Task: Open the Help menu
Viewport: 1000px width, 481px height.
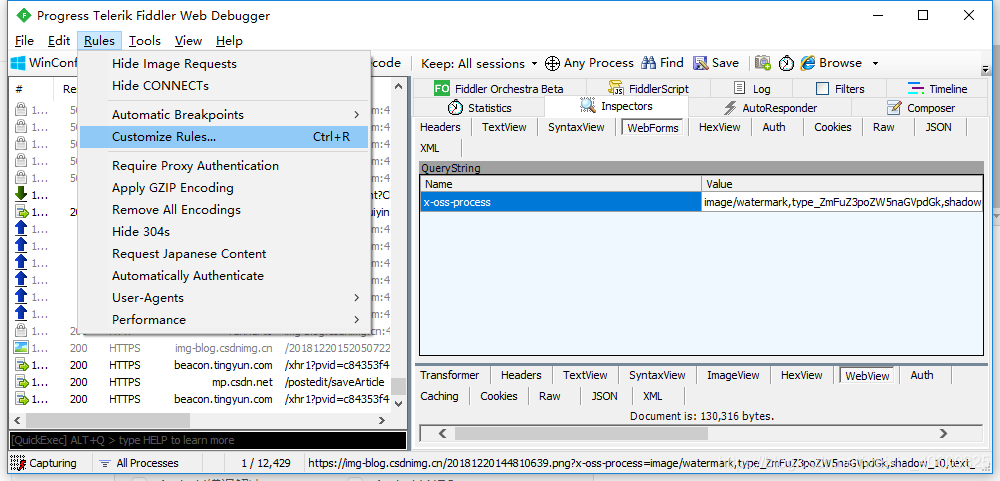Action: (x=229, y=41)
